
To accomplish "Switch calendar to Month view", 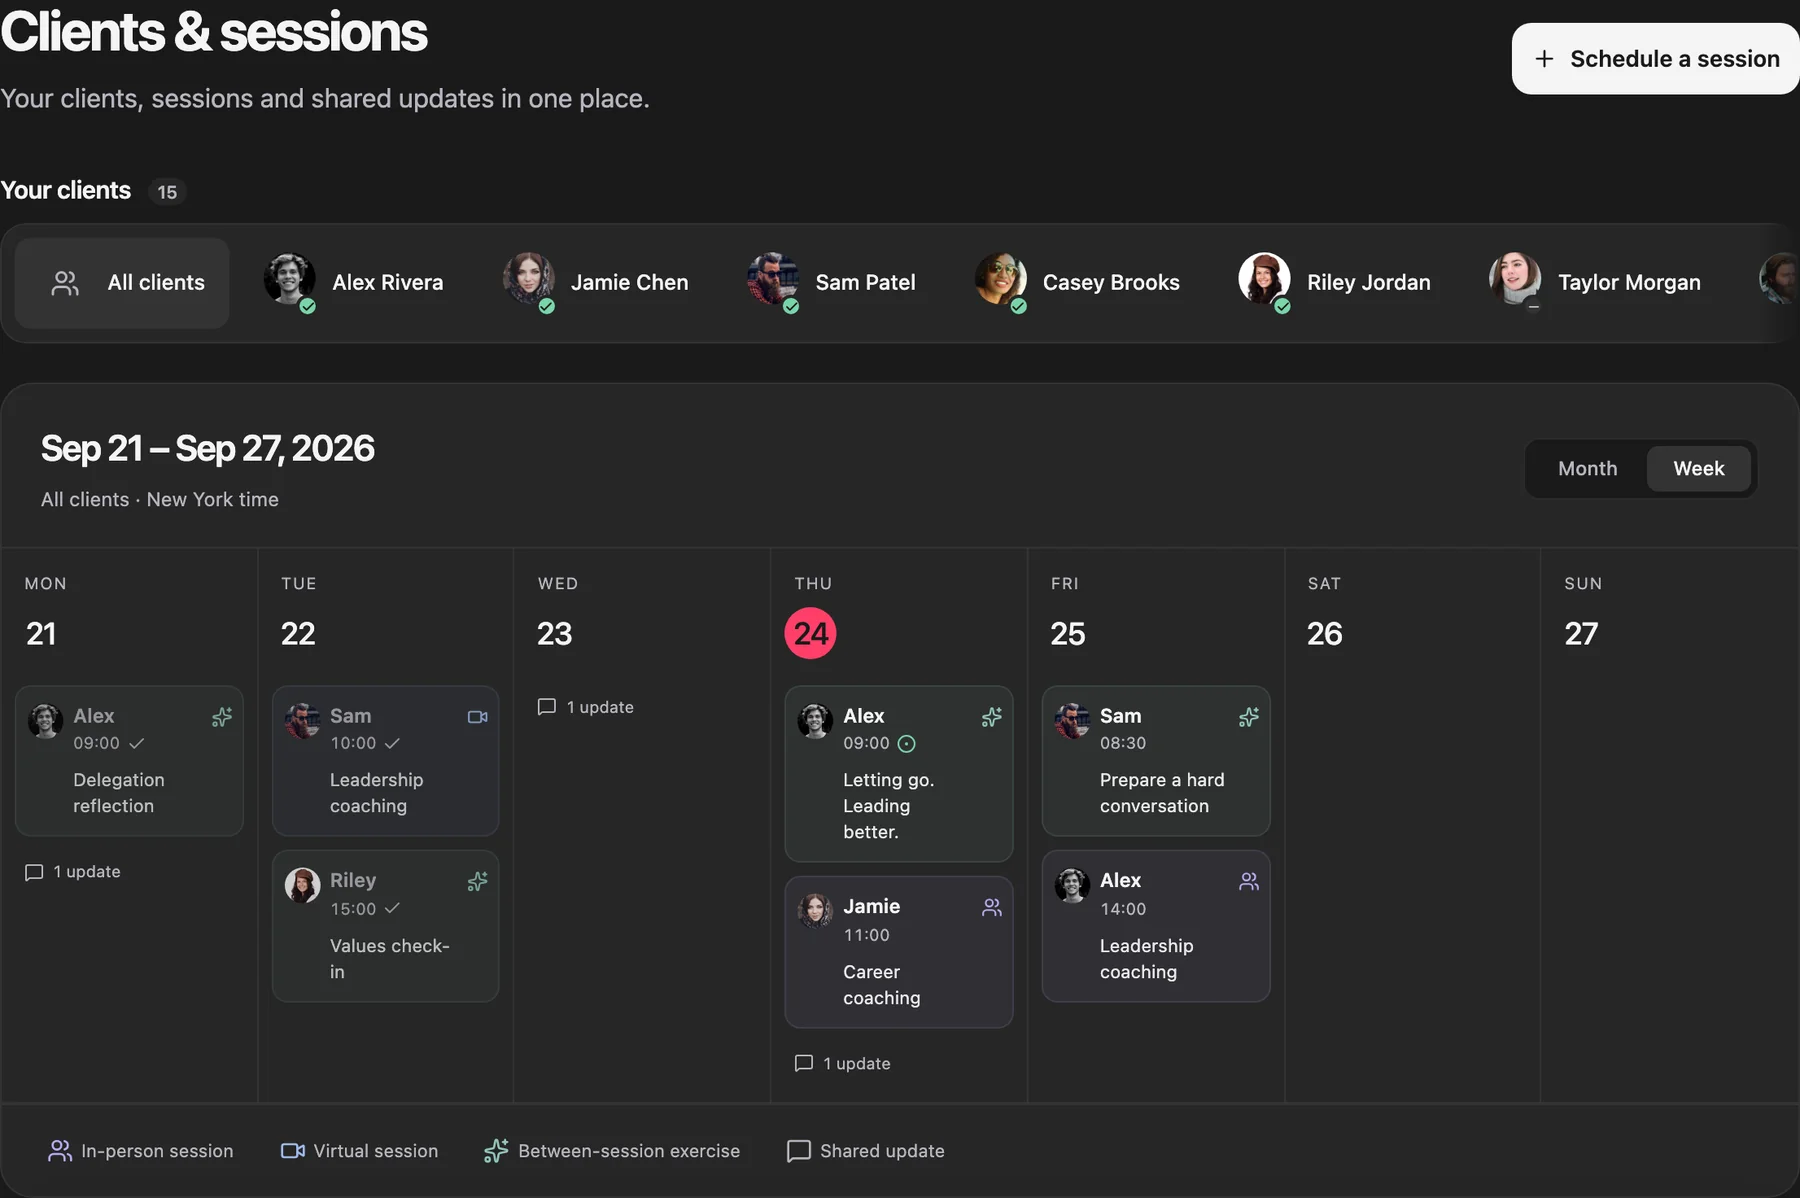I will [x=1587, y=468].
